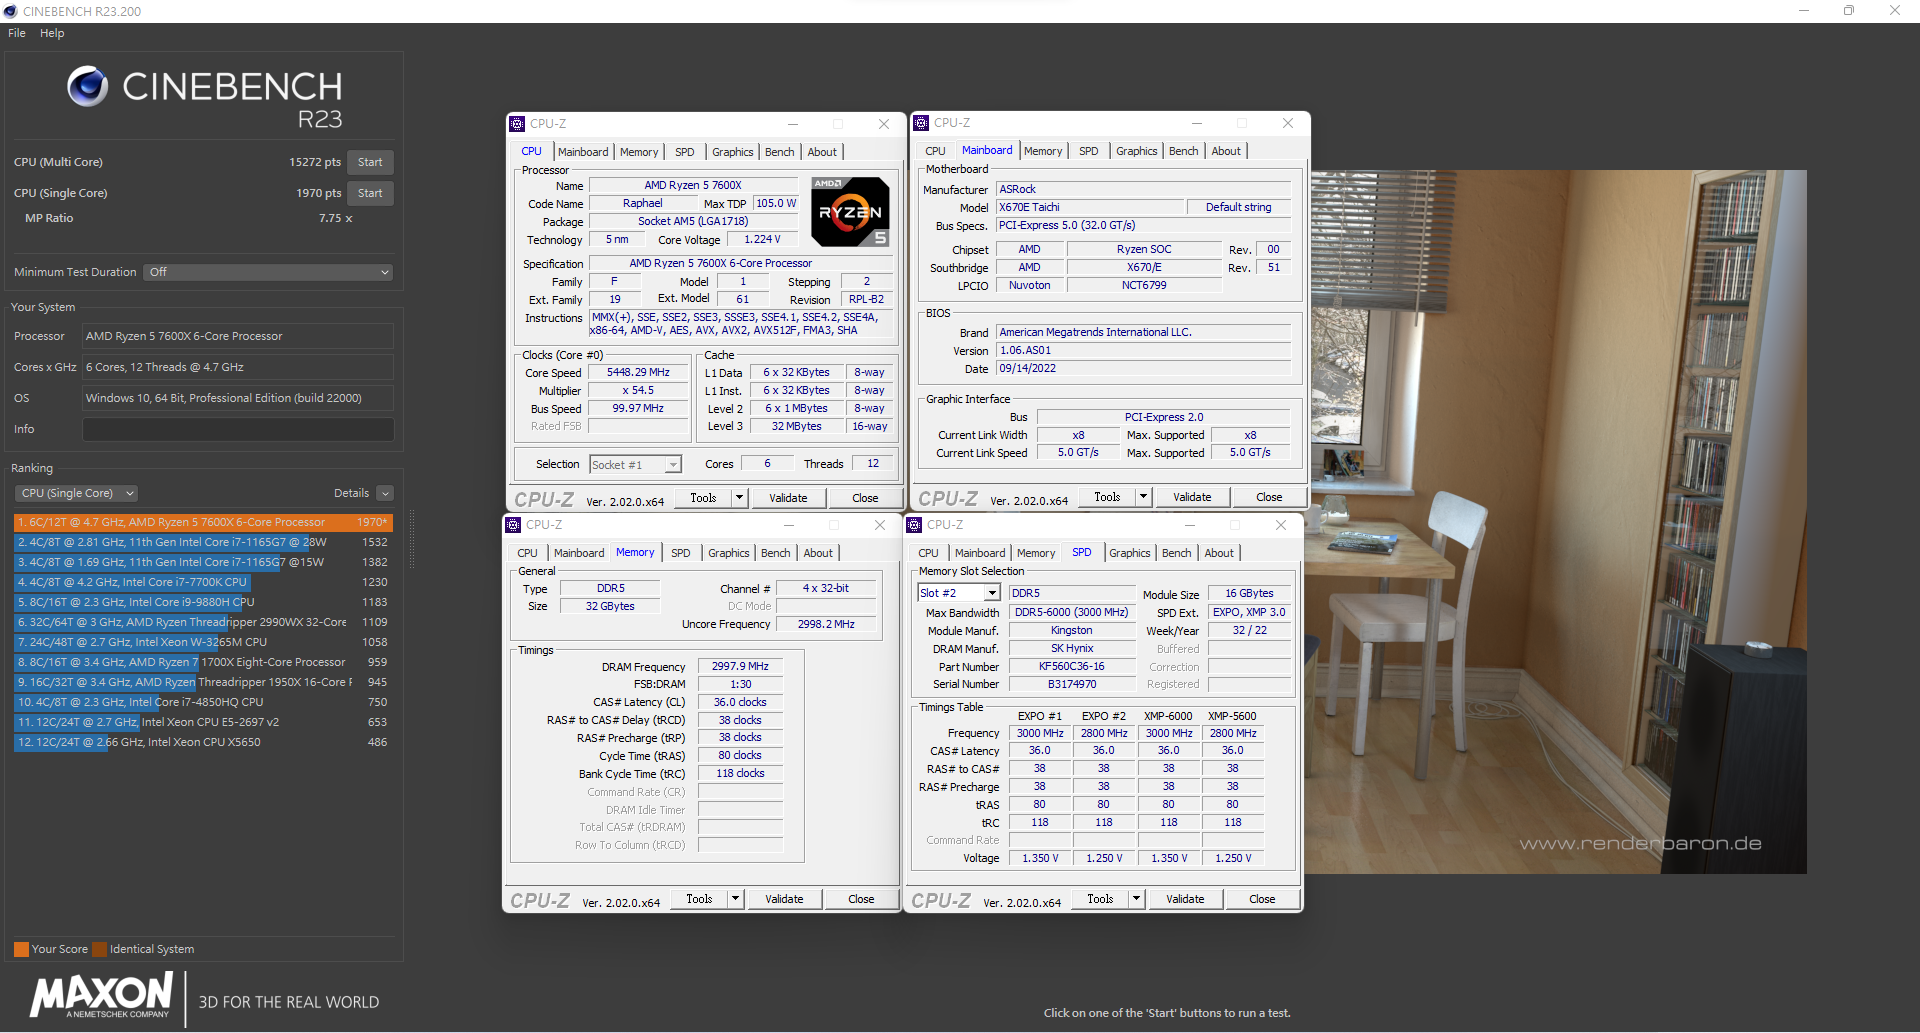
Task: Click the CAS# Latency value 36.0 clocks
Action: [740, 702]
